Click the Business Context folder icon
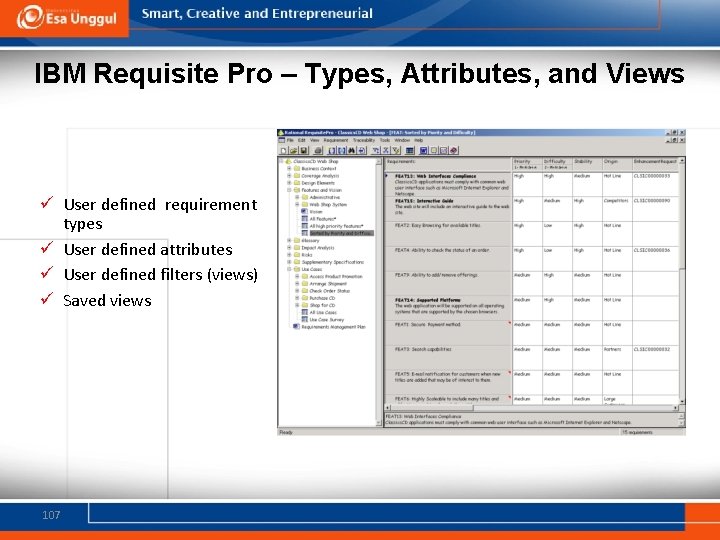720x540 pixels. click(x=297, y=169)
